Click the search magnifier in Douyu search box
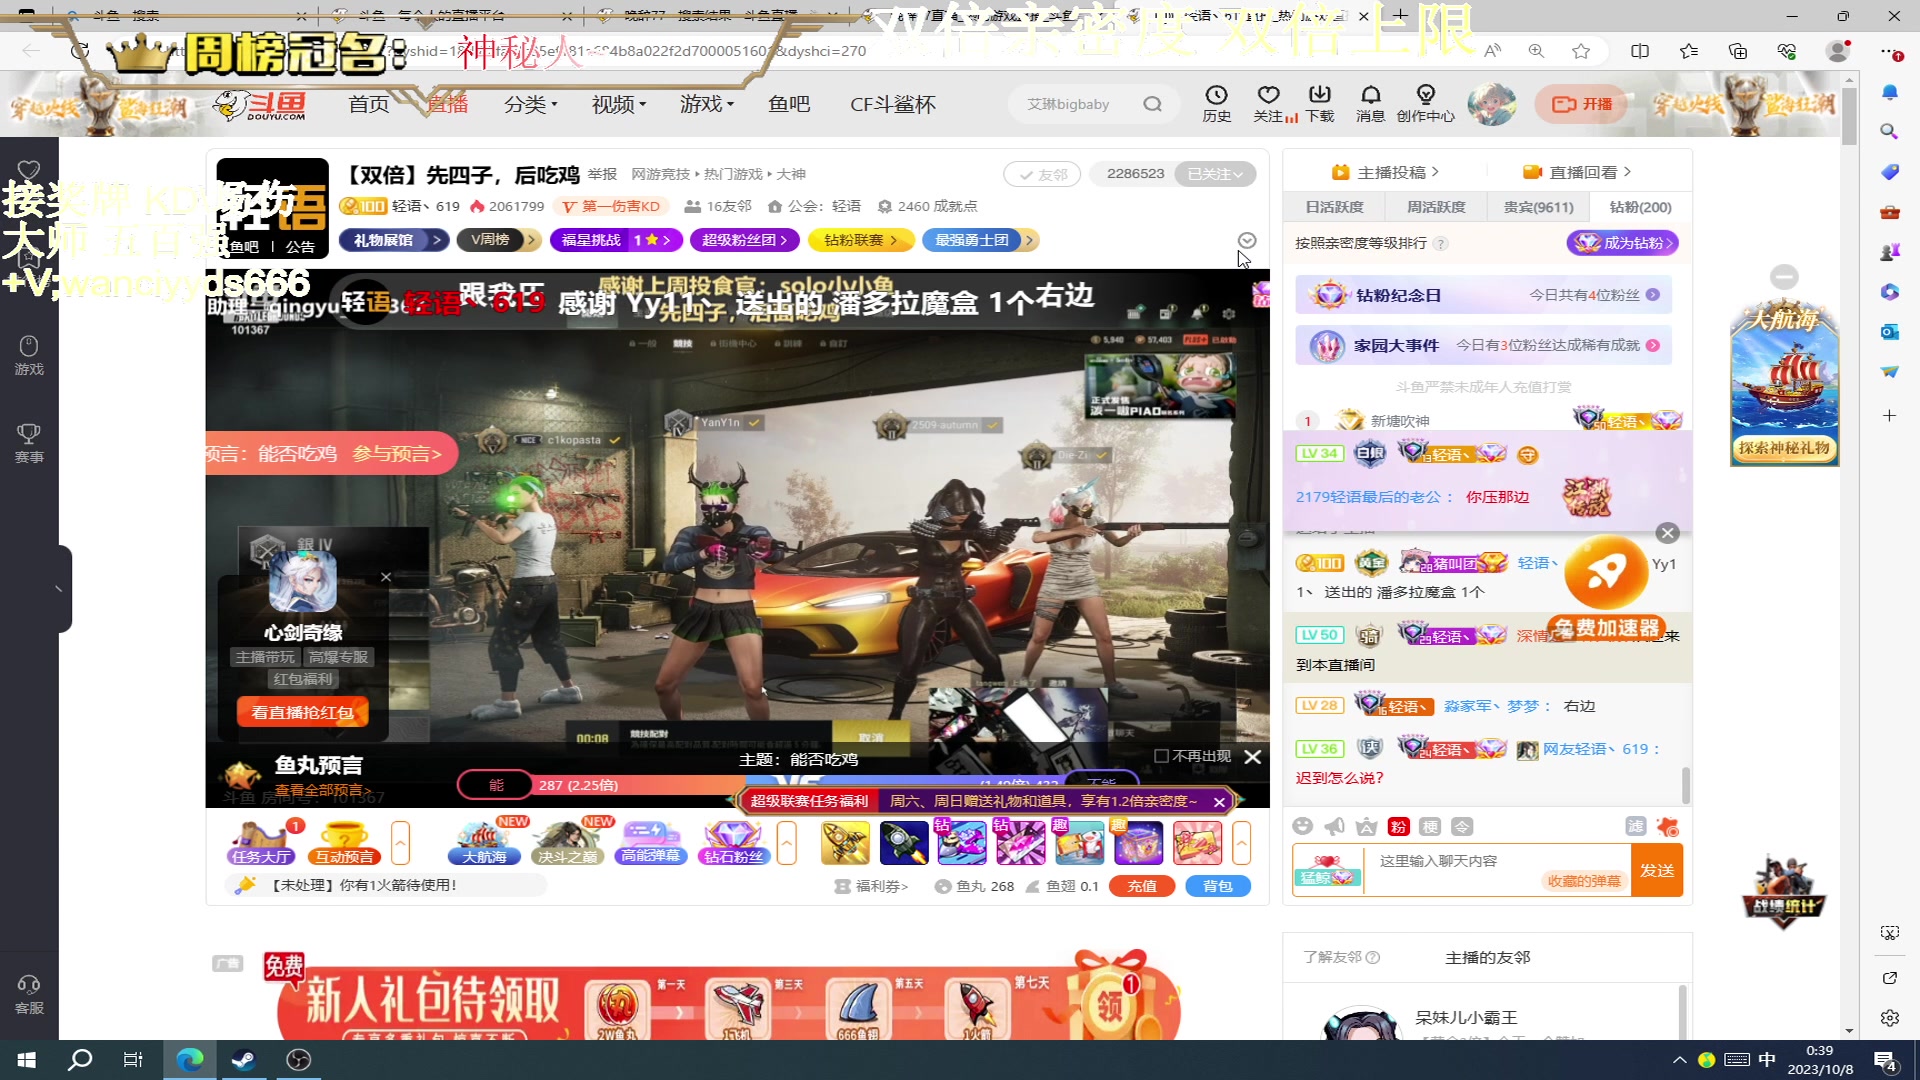This screenshot has width=1920, height=1080. pos(1153,104)
